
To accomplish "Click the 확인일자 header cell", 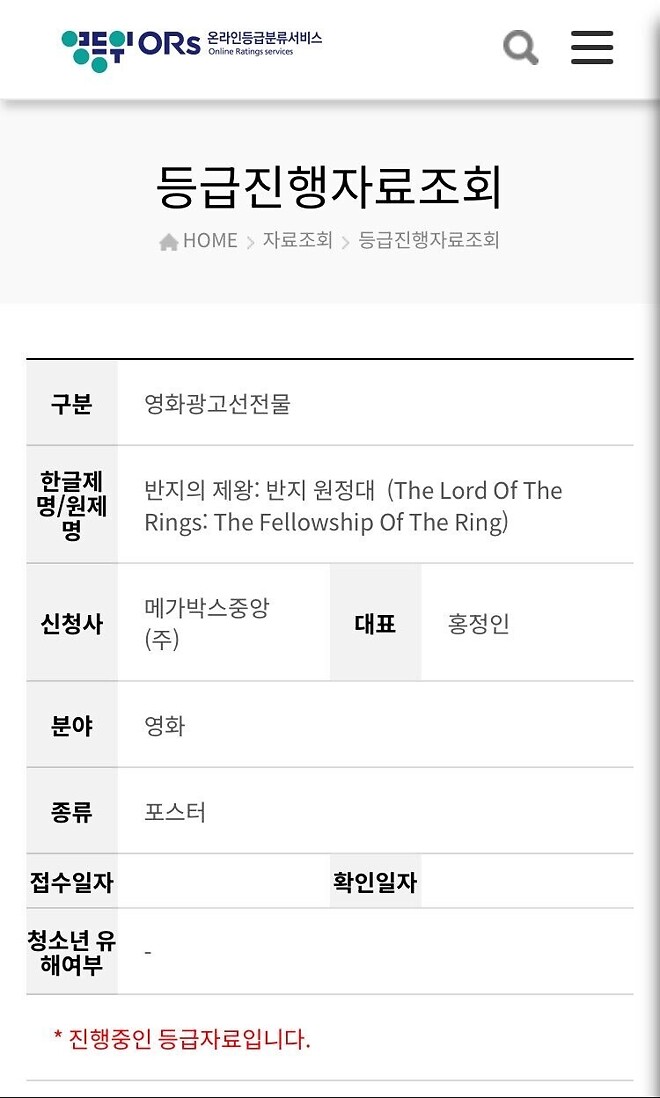I will [375, 882].
